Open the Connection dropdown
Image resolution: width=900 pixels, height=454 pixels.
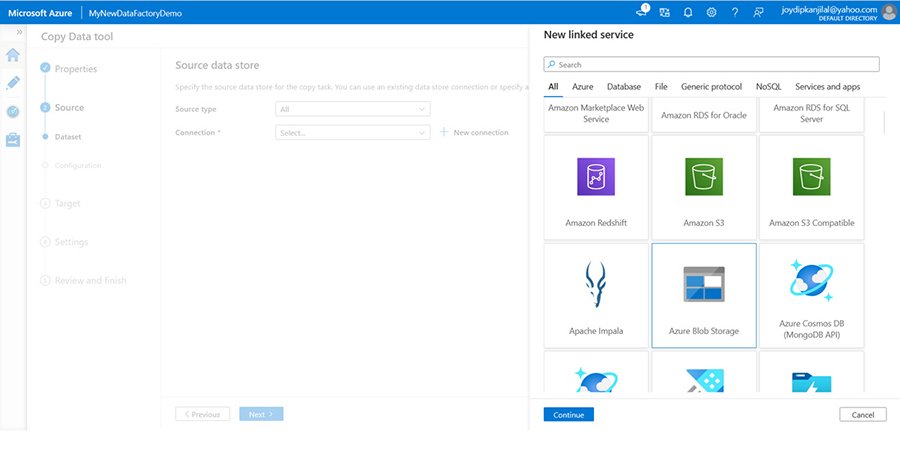click(x=353, y=132)
